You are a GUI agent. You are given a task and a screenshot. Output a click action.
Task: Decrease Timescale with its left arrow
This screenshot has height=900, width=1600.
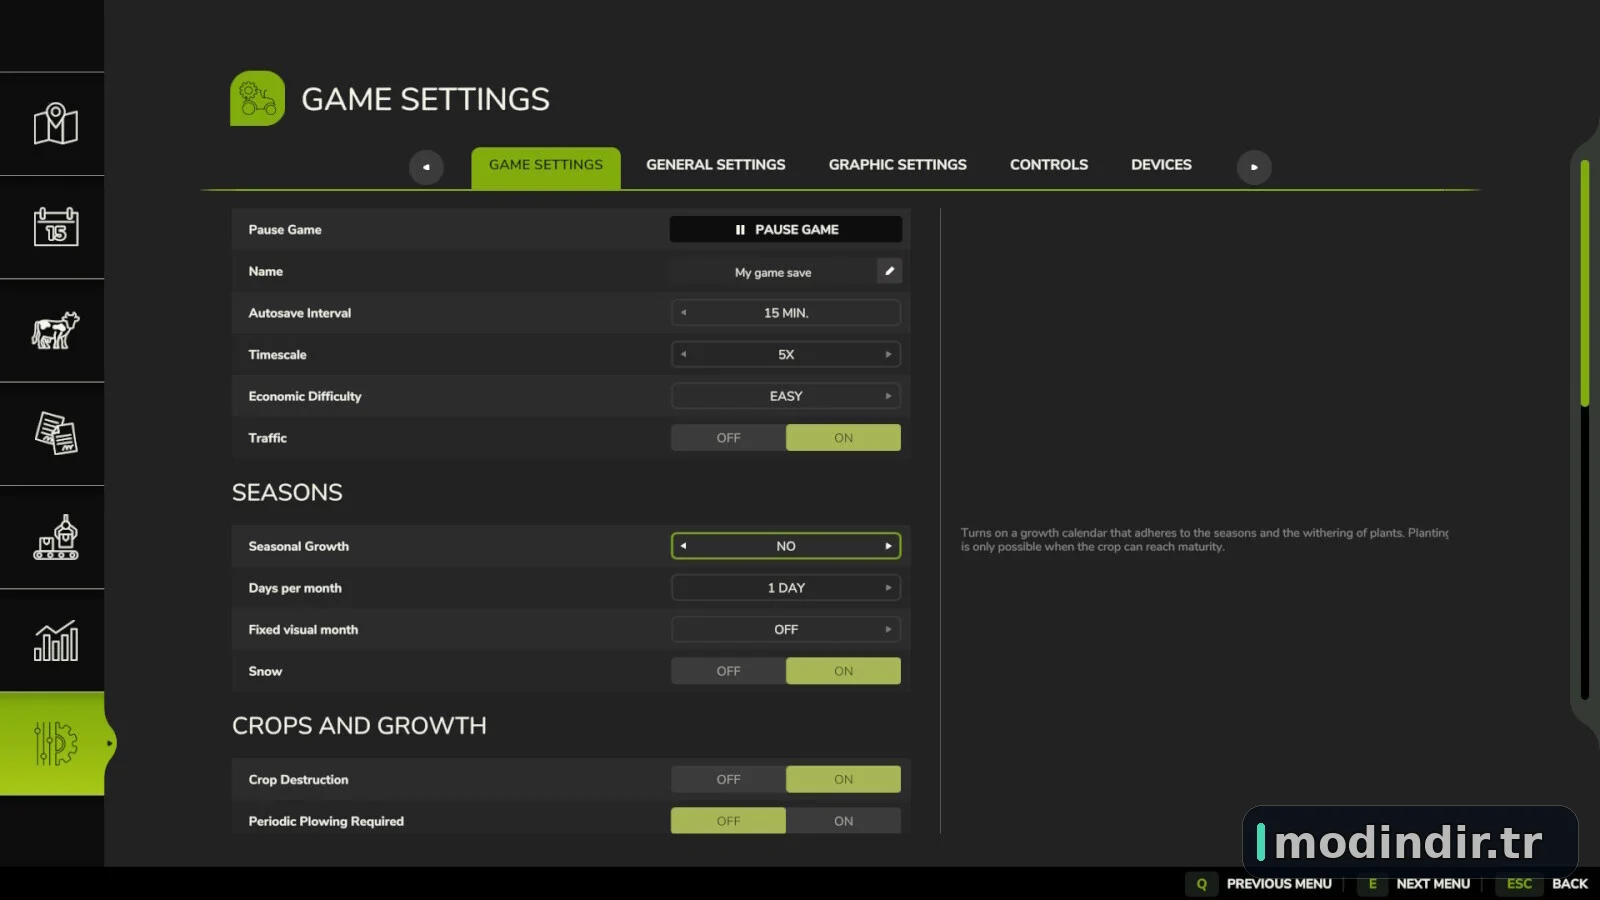[x=684, y=354]
